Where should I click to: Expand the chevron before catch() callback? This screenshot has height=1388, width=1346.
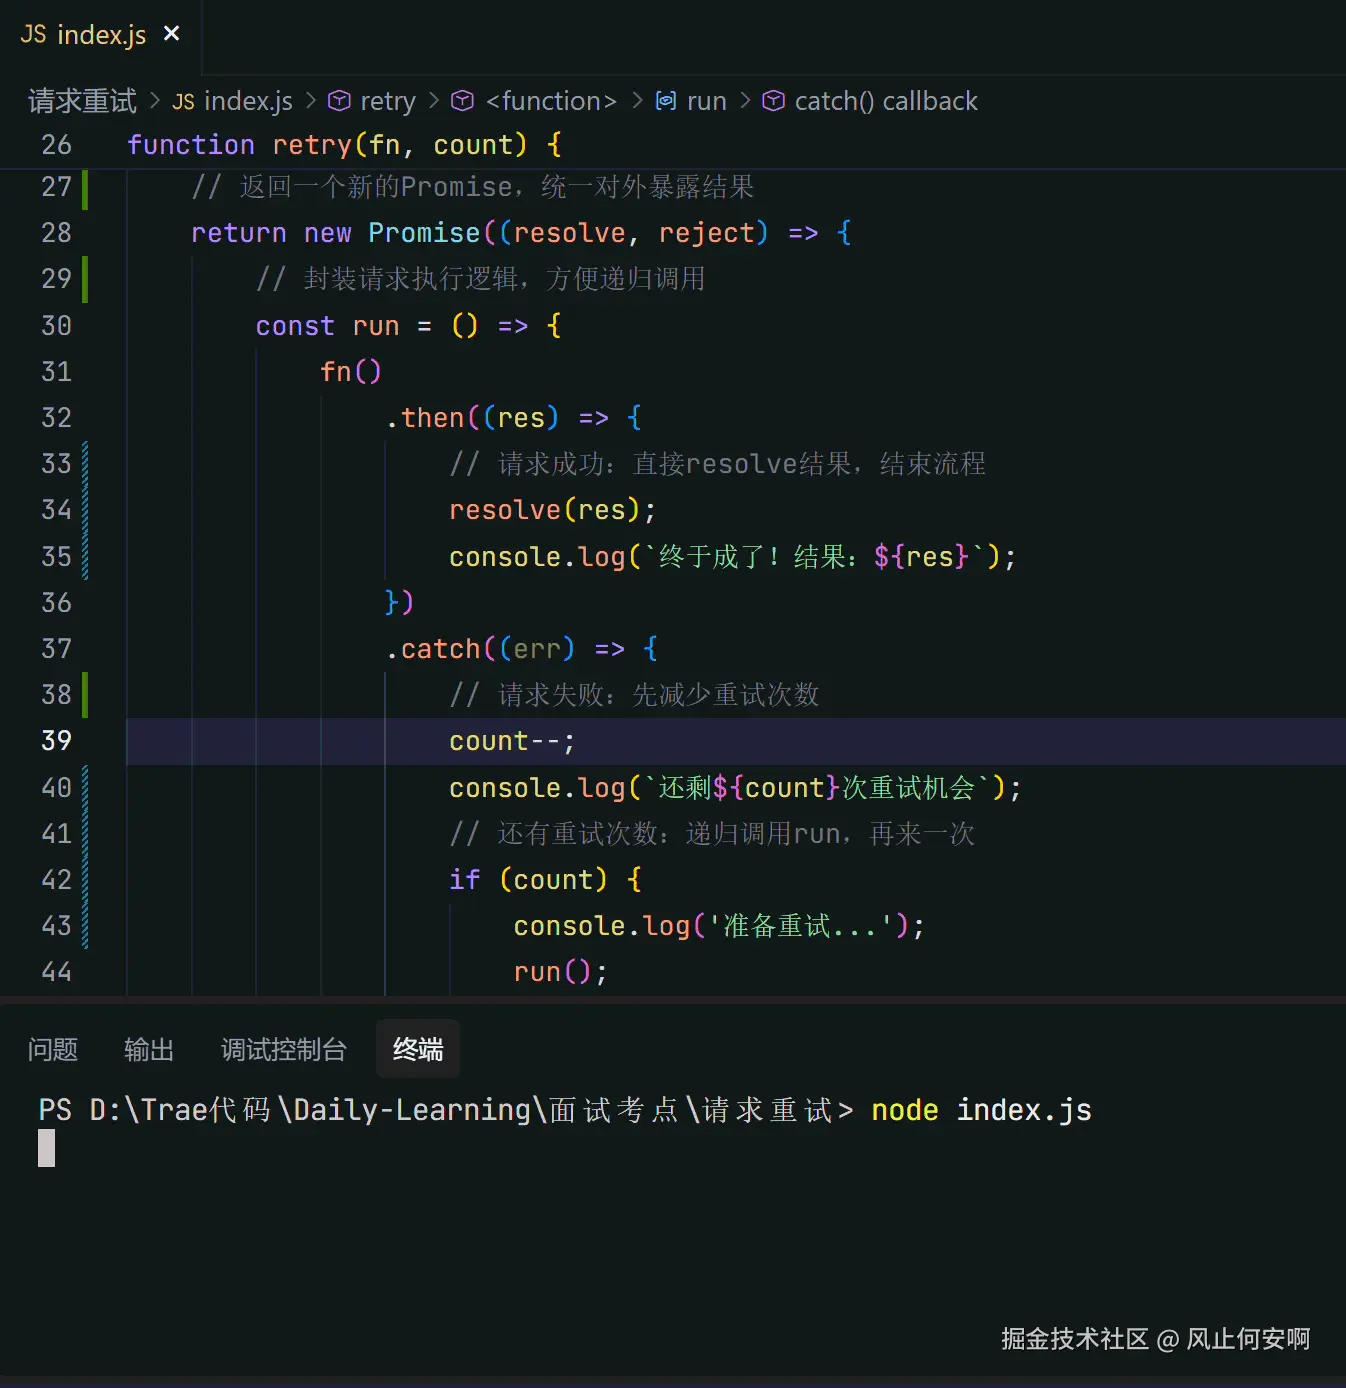pos(744,100)
